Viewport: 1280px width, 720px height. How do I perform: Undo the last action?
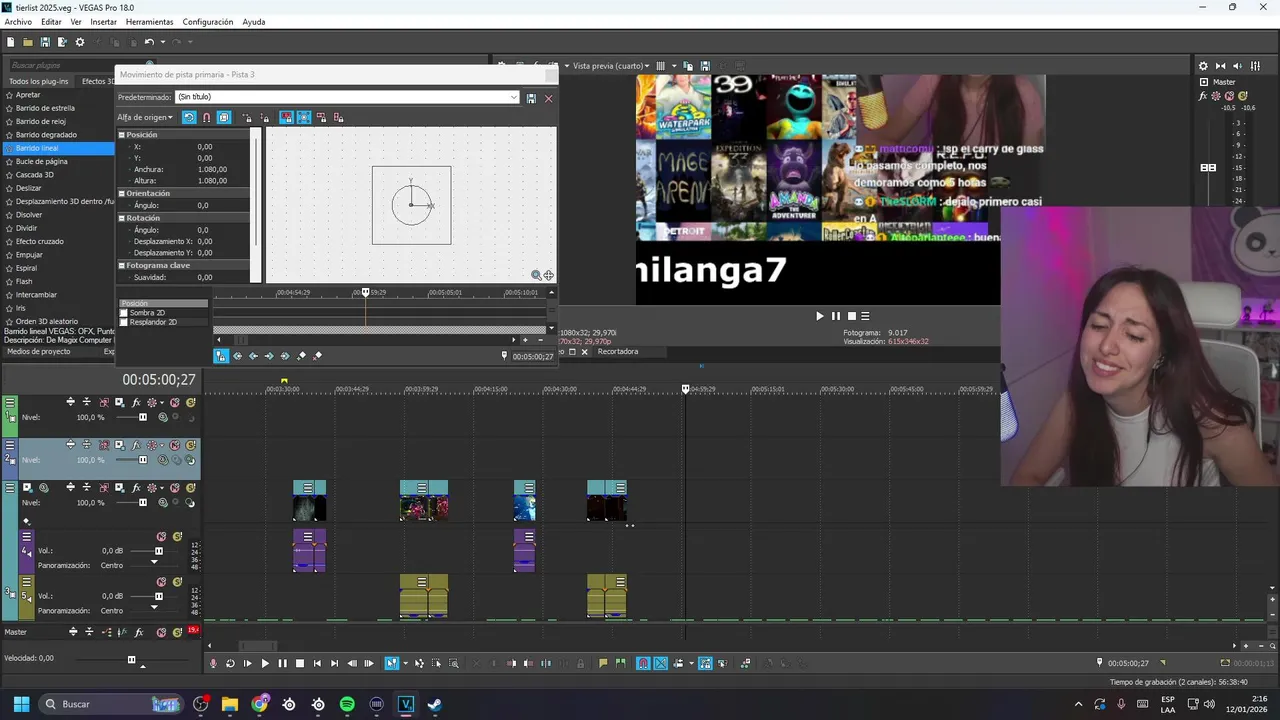click(x=149, y=42)
